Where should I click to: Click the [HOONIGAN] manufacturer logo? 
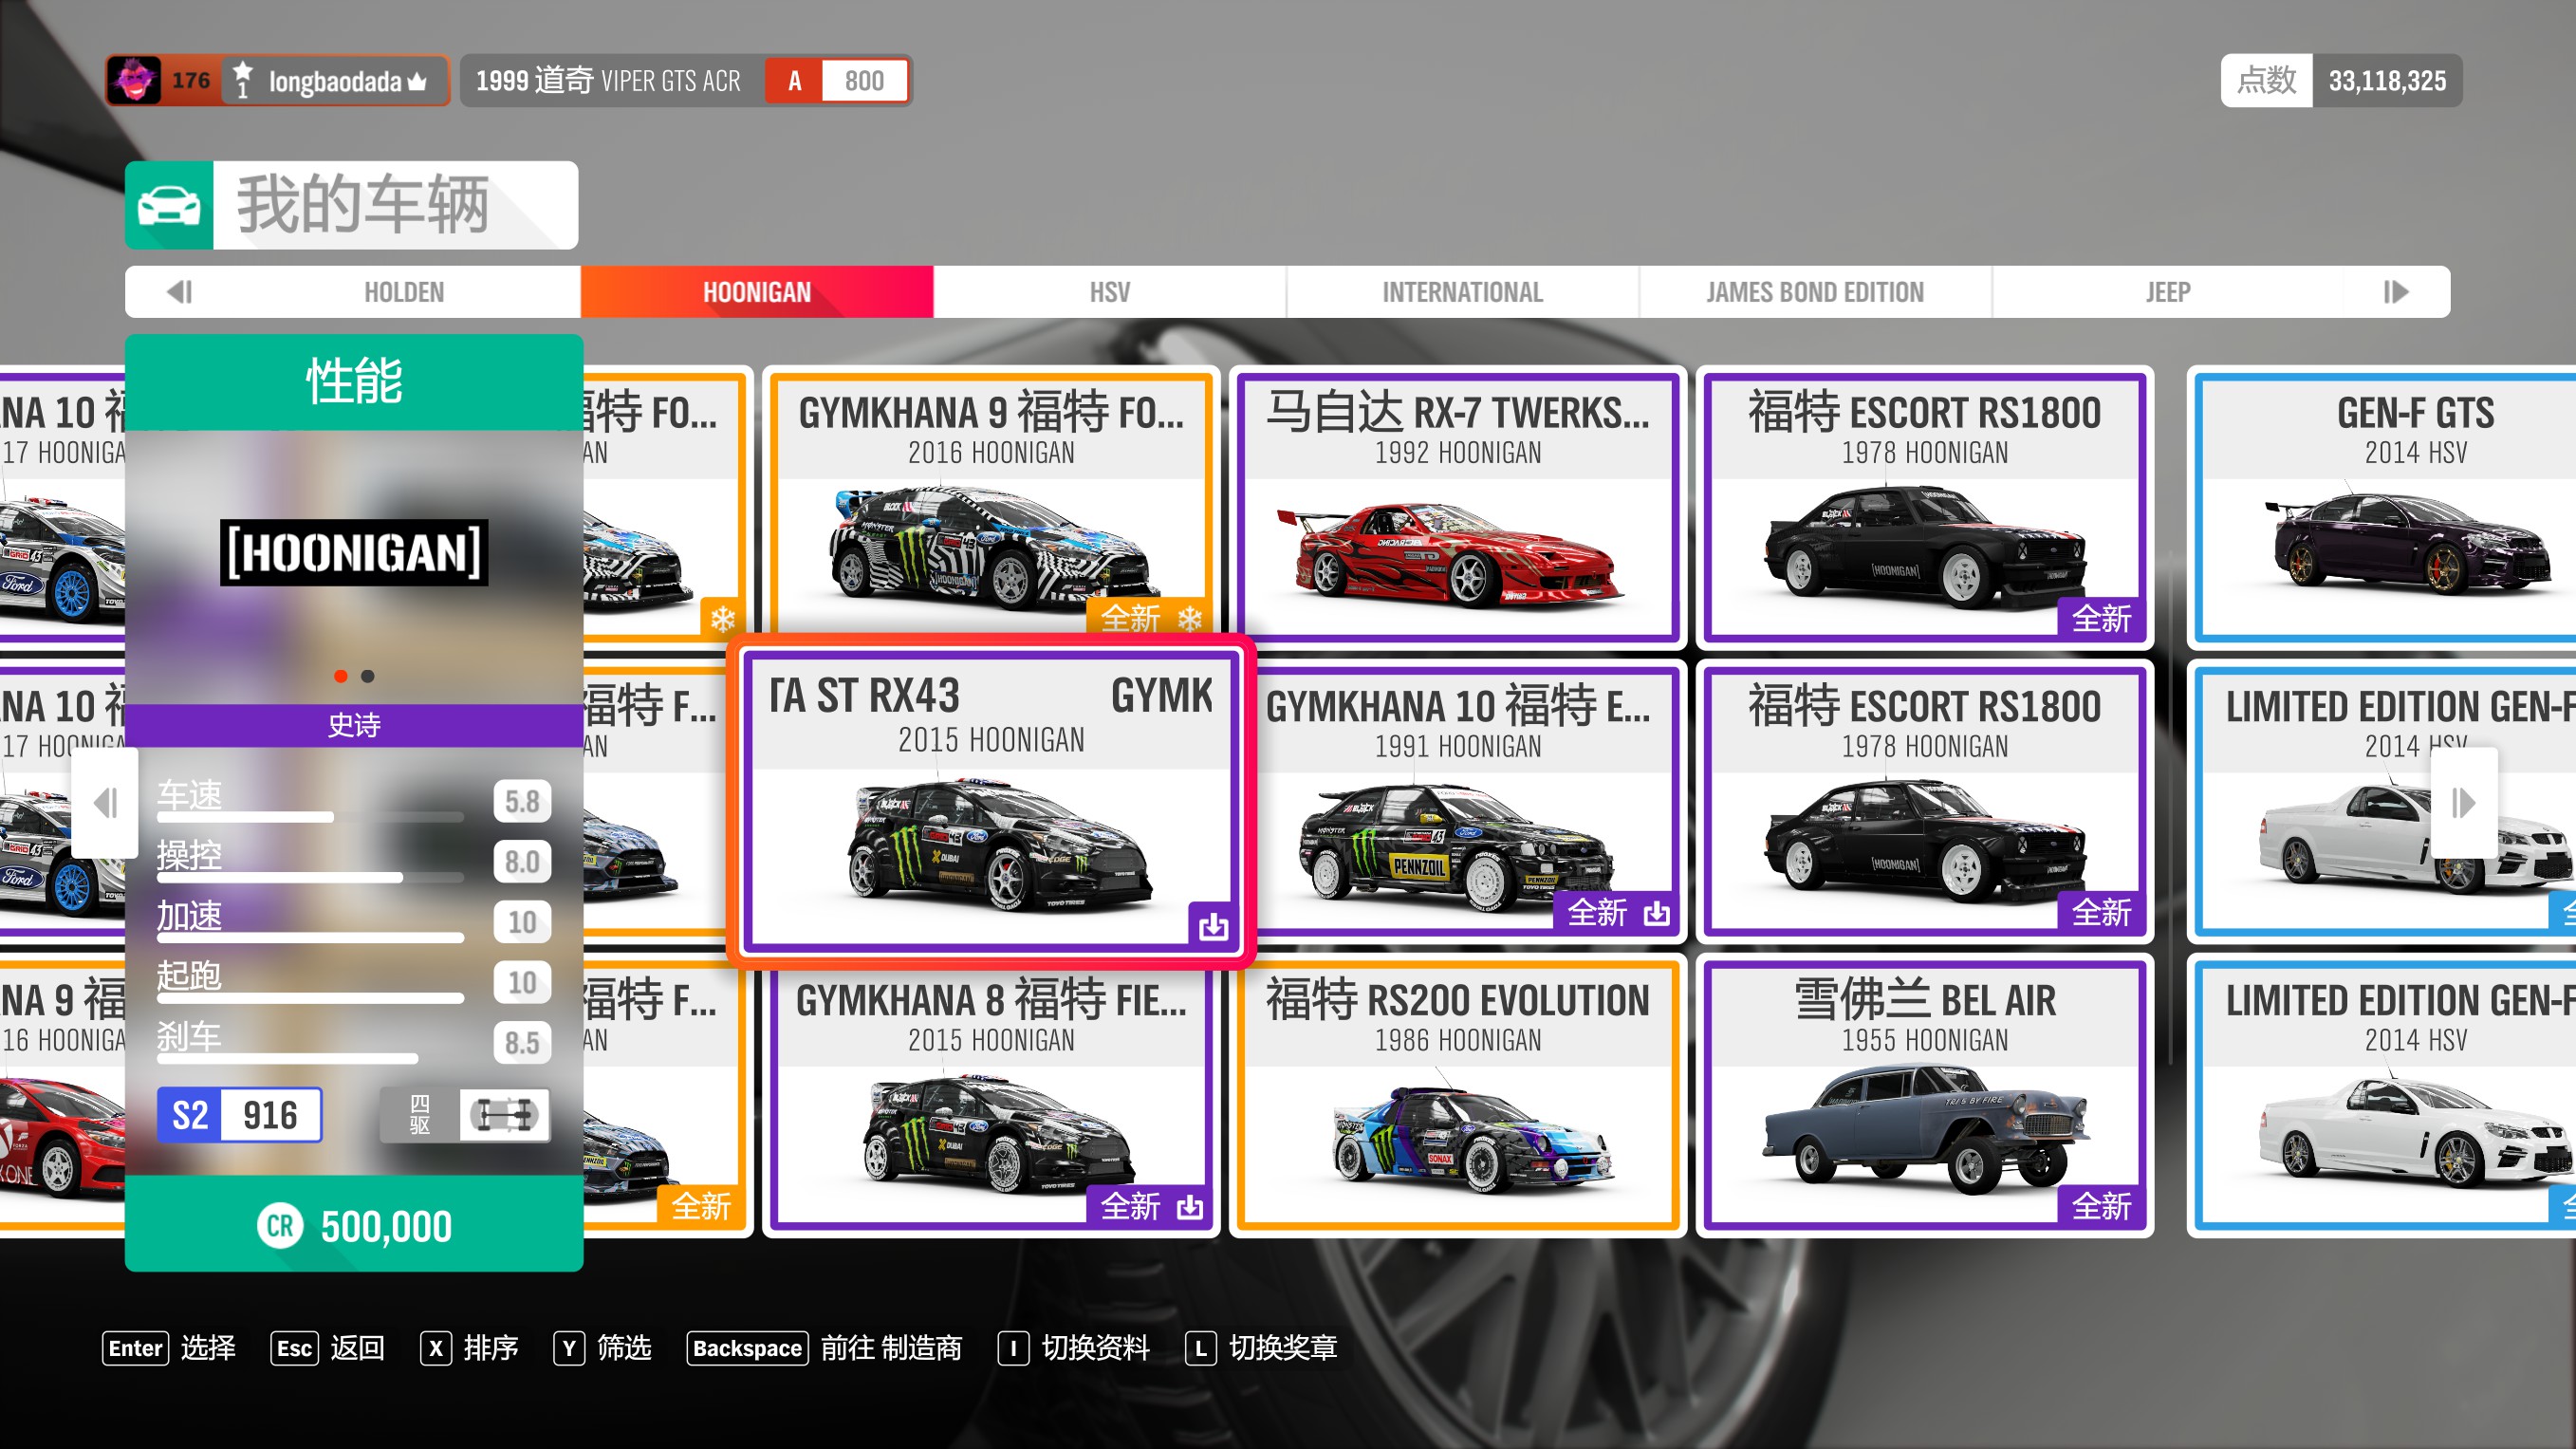click(354, 552)
